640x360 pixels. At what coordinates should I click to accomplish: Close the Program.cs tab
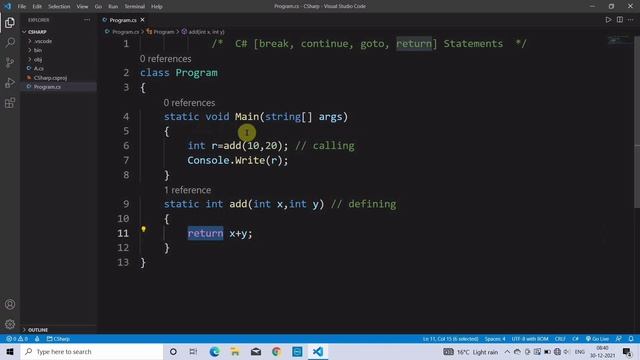click(x=142, y=20)
